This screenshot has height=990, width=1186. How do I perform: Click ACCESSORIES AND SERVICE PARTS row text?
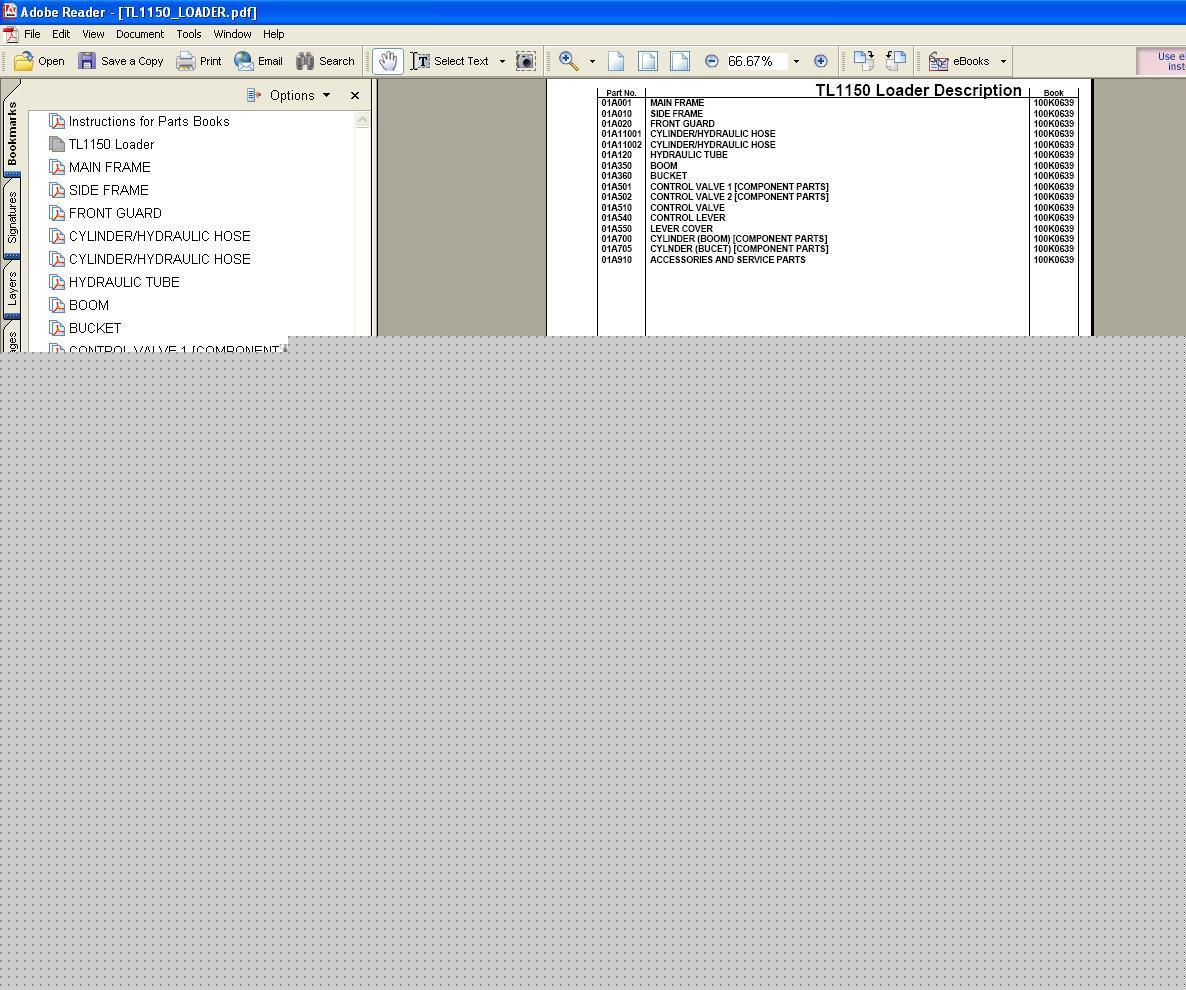728,259
